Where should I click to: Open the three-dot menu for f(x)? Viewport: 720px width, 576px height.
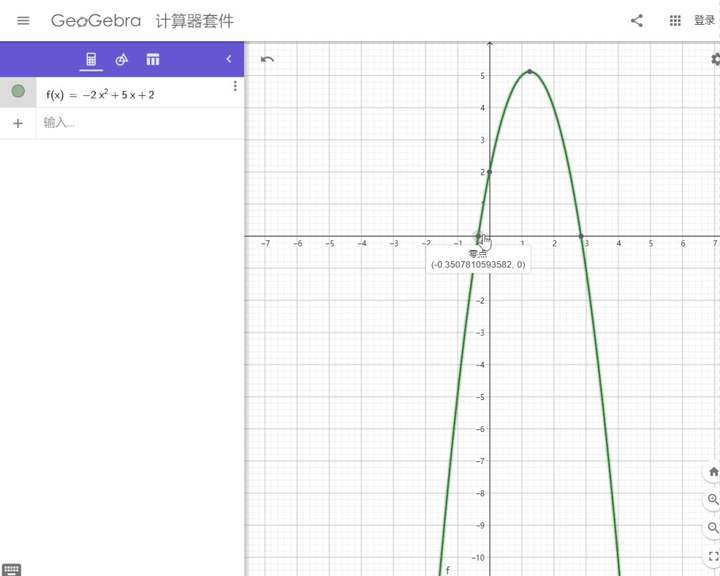235,86
